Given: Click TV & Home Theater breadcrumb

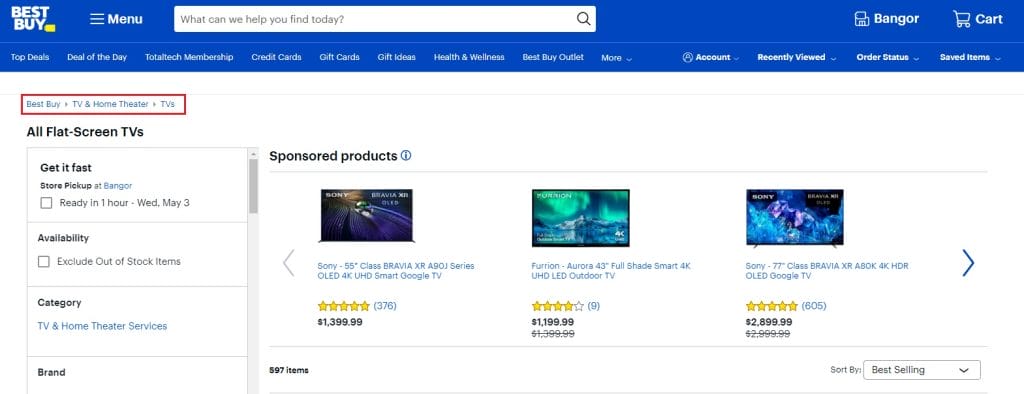Looking at the screenshot, I should point(110,105).
